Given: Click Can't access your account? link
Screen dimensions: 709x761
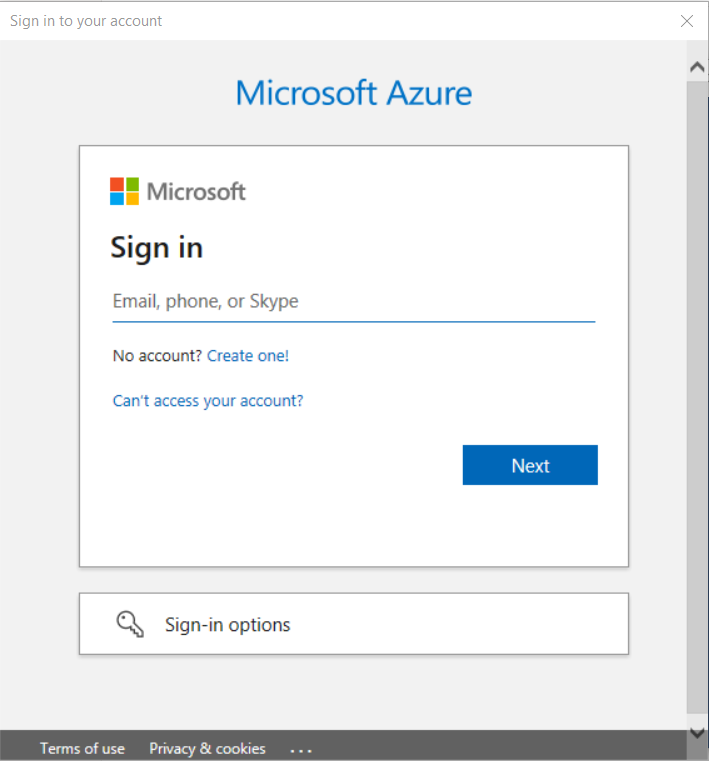Looking at the screenshot, I should coord(208,401).
